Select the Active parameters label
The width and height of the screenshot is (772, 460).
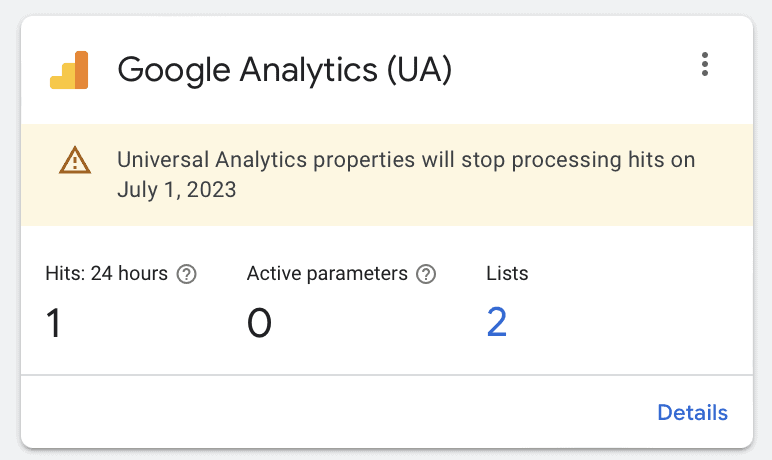(327, 273)
